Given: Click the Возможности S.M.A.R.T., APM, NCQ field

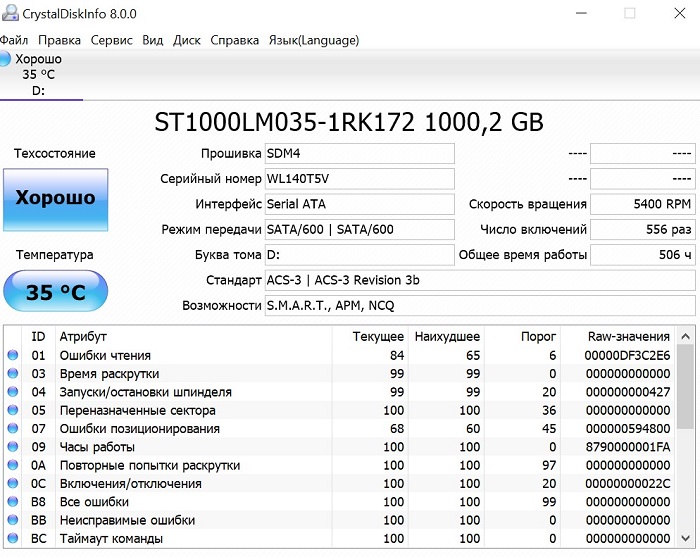Looking at the screenshot, I should [480, 306].
